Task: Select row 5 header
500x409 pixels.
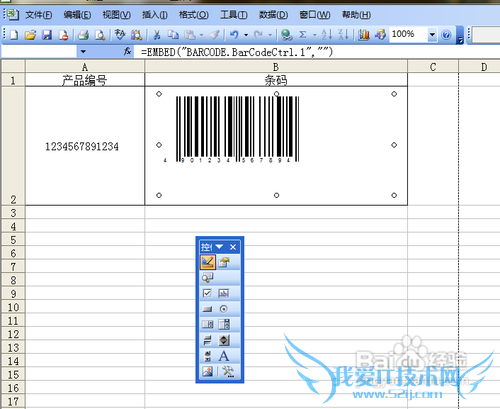Action: (x=13, y=240)
